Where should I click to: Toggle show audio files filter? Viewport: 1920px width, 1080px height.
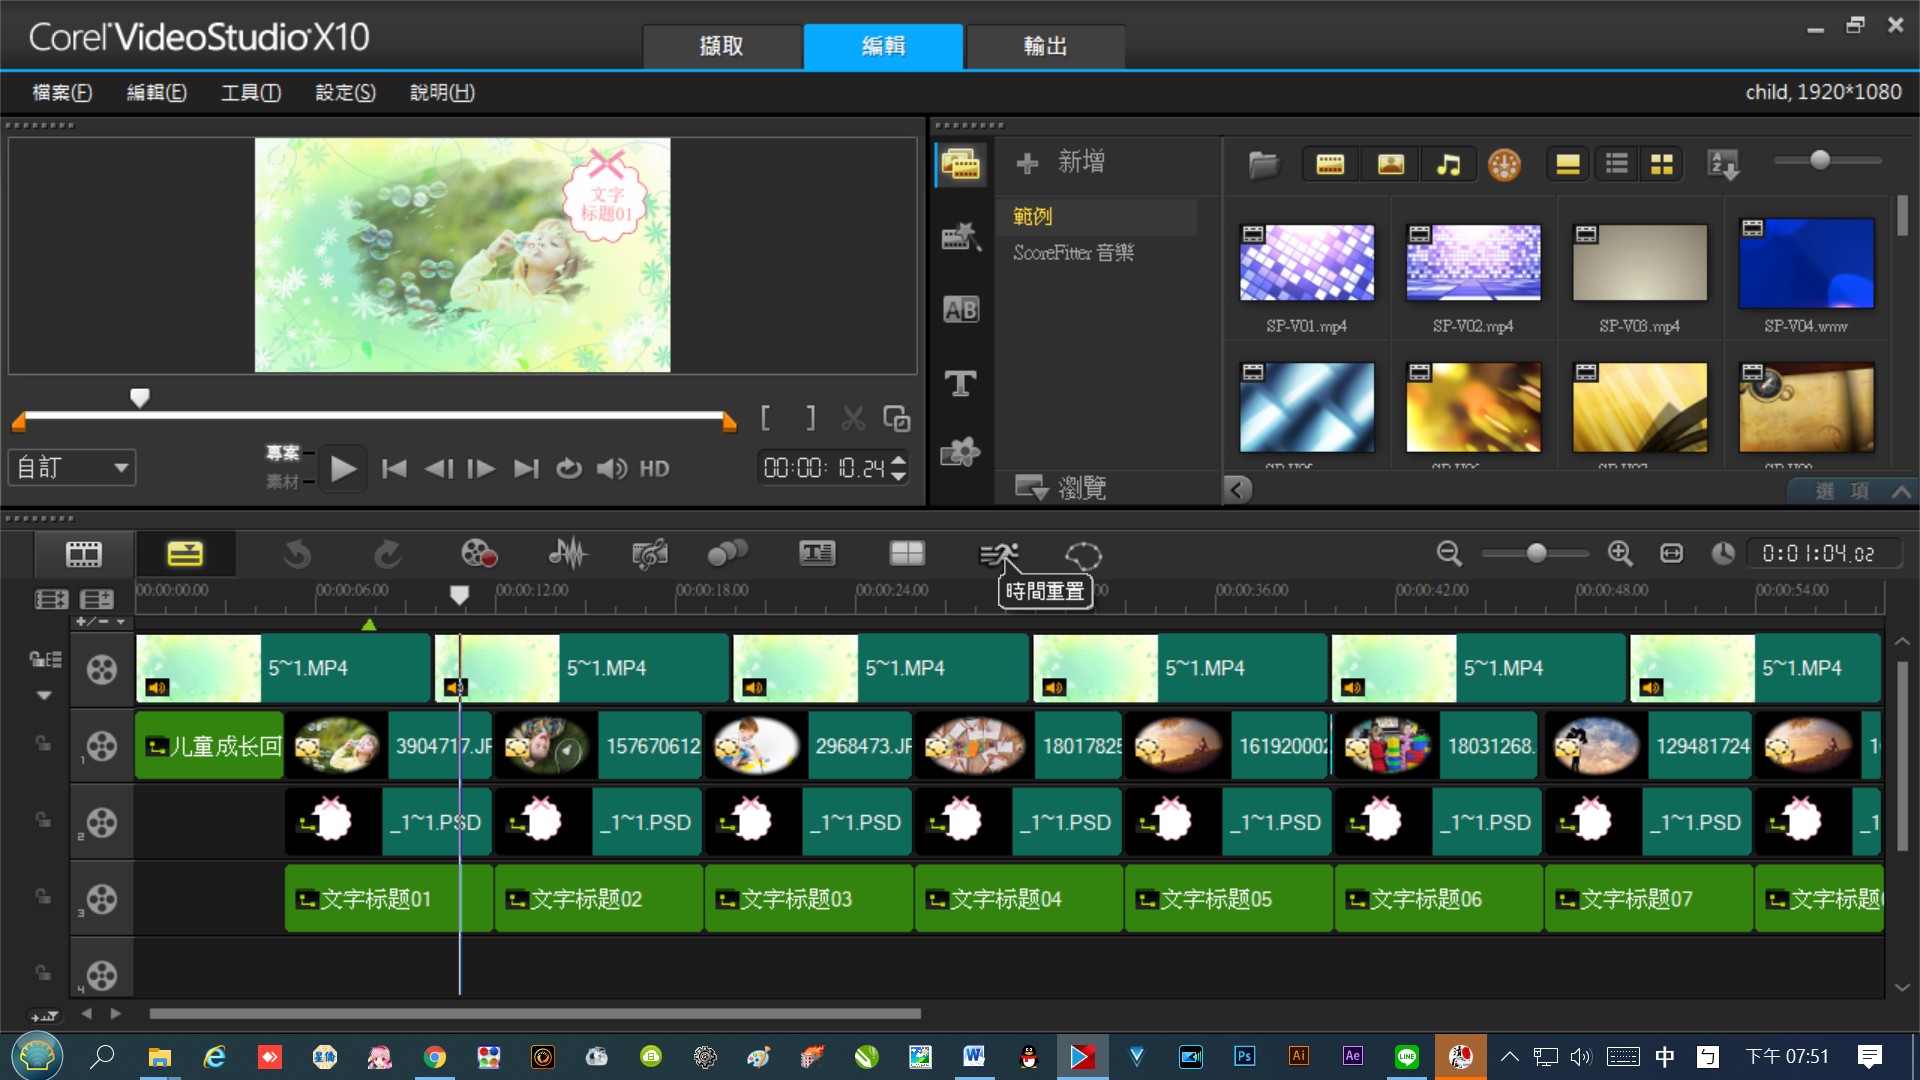click(x=1448, y=164)
